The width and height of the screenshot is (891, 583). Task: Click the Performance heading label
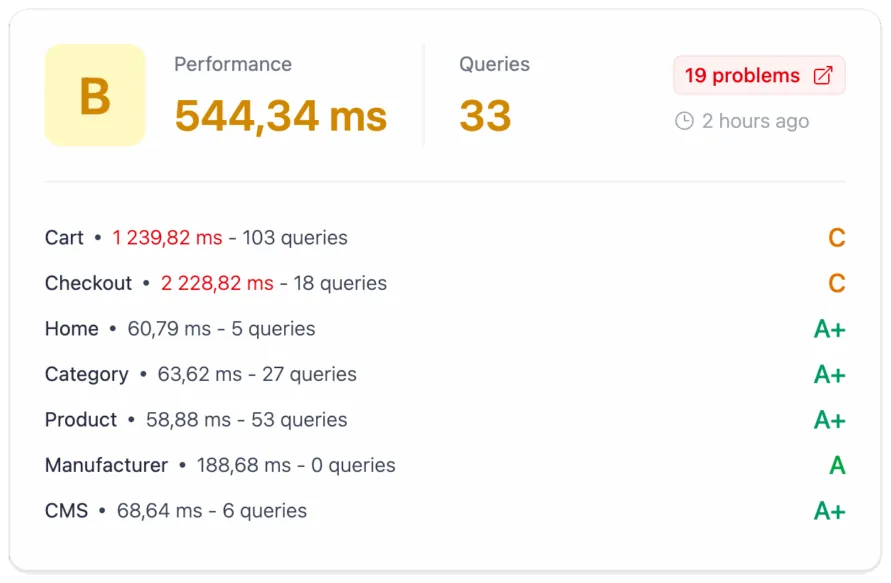[233, 64]
